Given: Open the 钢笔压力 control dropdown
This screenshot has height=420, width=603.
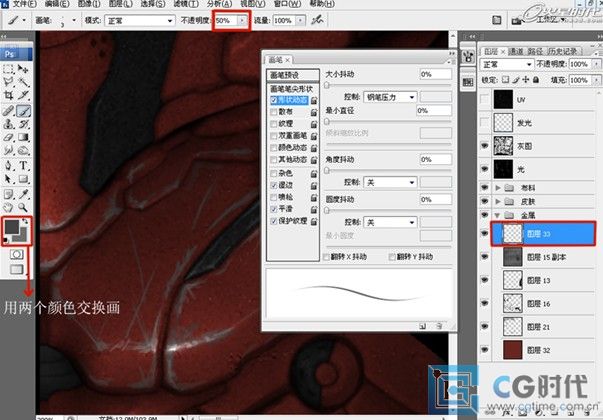Looking at the screenshot, I should 390,97.
